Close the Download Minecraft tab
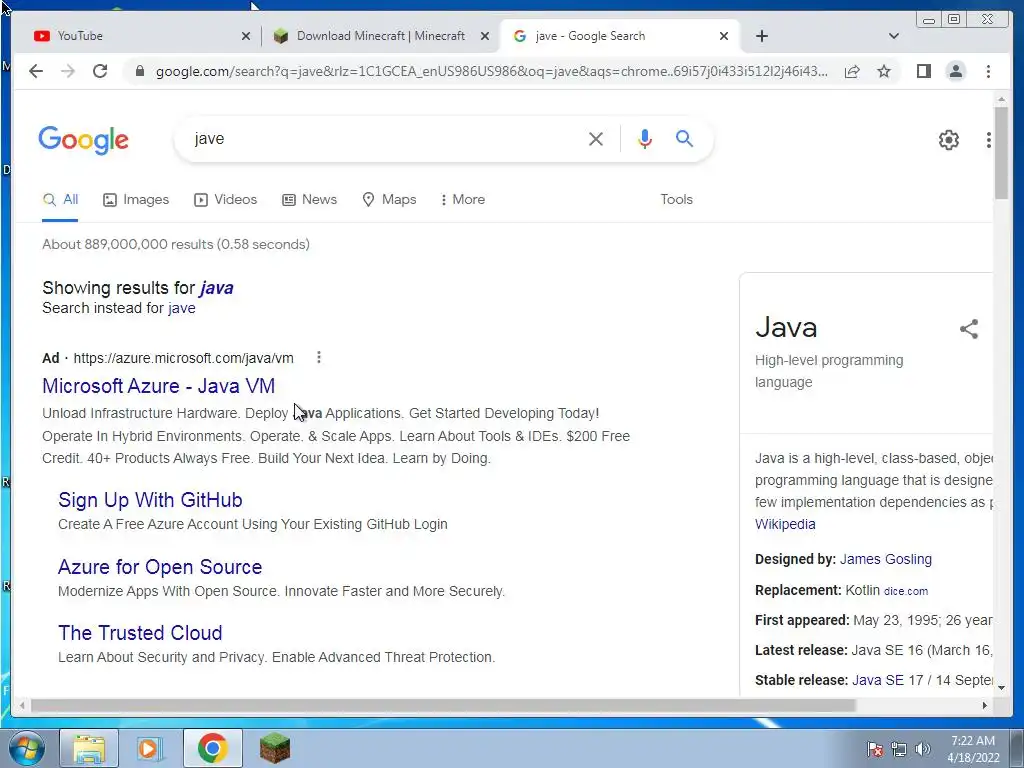 pos(485,36)
